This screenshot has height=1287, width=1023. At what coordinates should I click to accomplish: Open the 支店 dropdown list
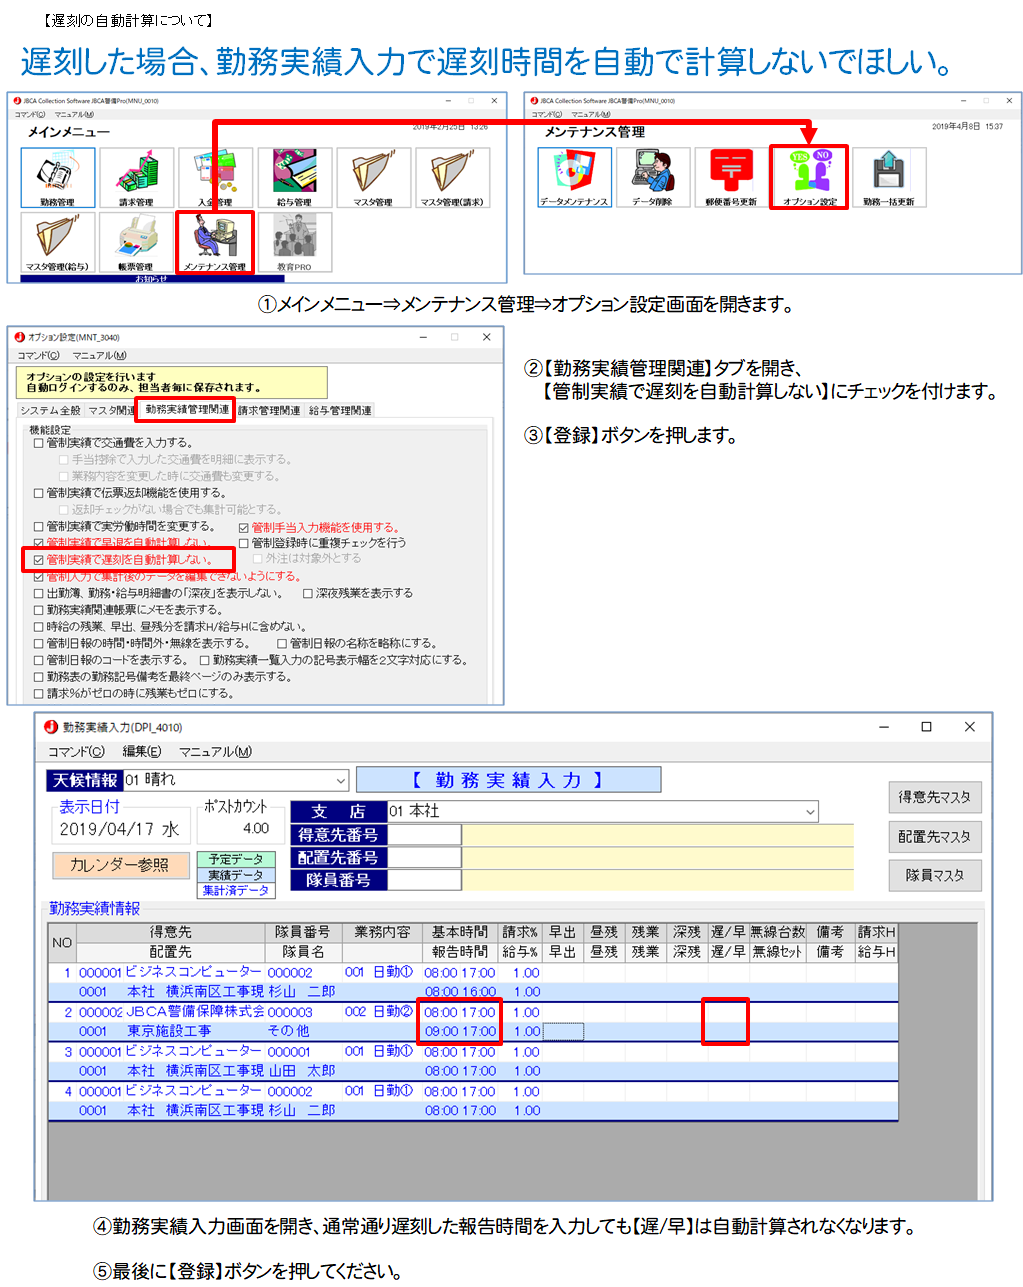(810, 812)
